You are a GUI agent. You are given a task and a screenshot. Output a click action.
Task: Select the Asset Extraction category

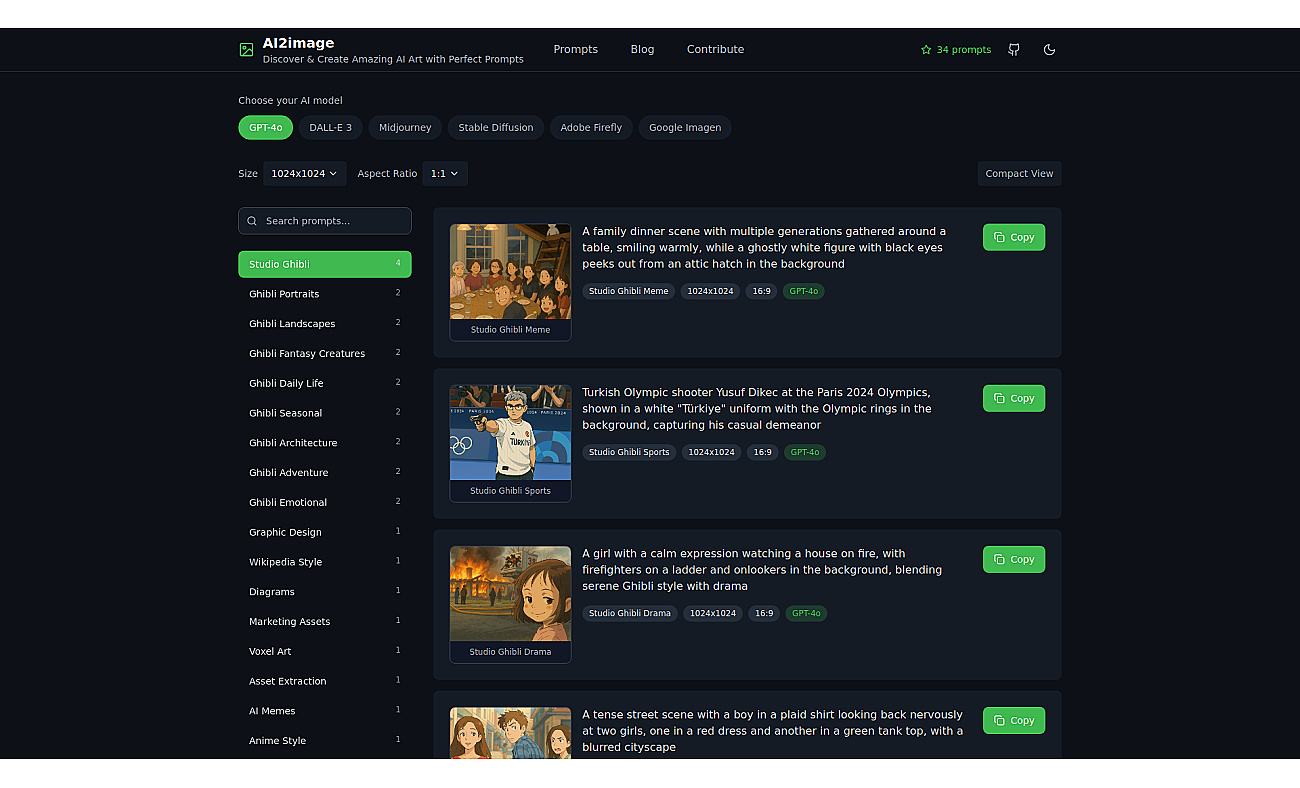pos(325,681)
